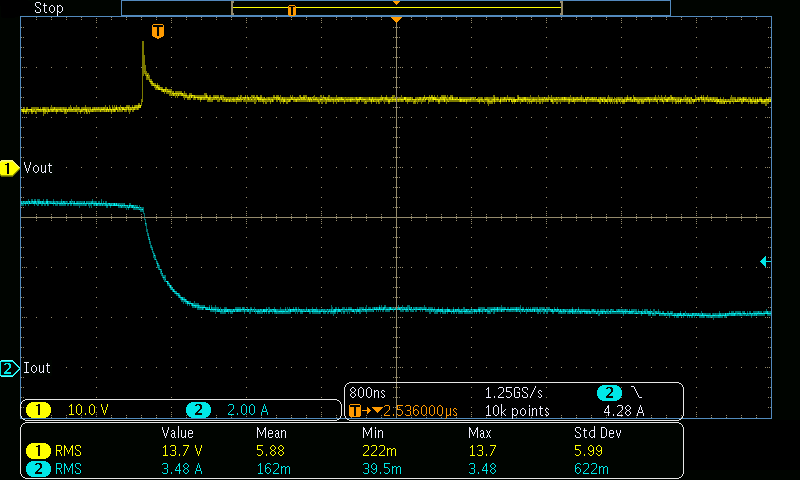Screen dimensions: 800x480
Task: Select the 800ns horizontal timebase readout
Action: pos(368,392)
